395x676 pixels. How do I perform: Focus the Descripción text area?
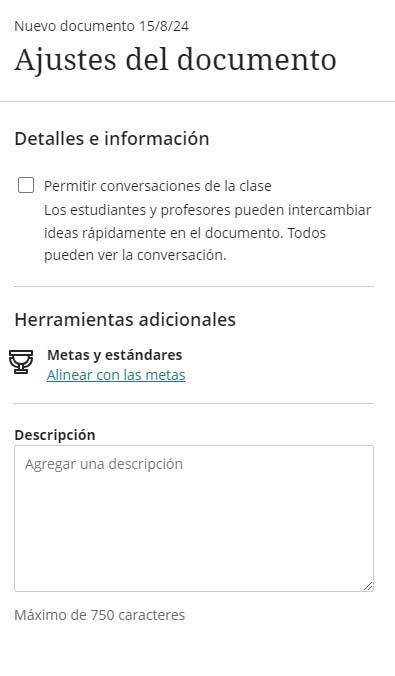point(194,518)
